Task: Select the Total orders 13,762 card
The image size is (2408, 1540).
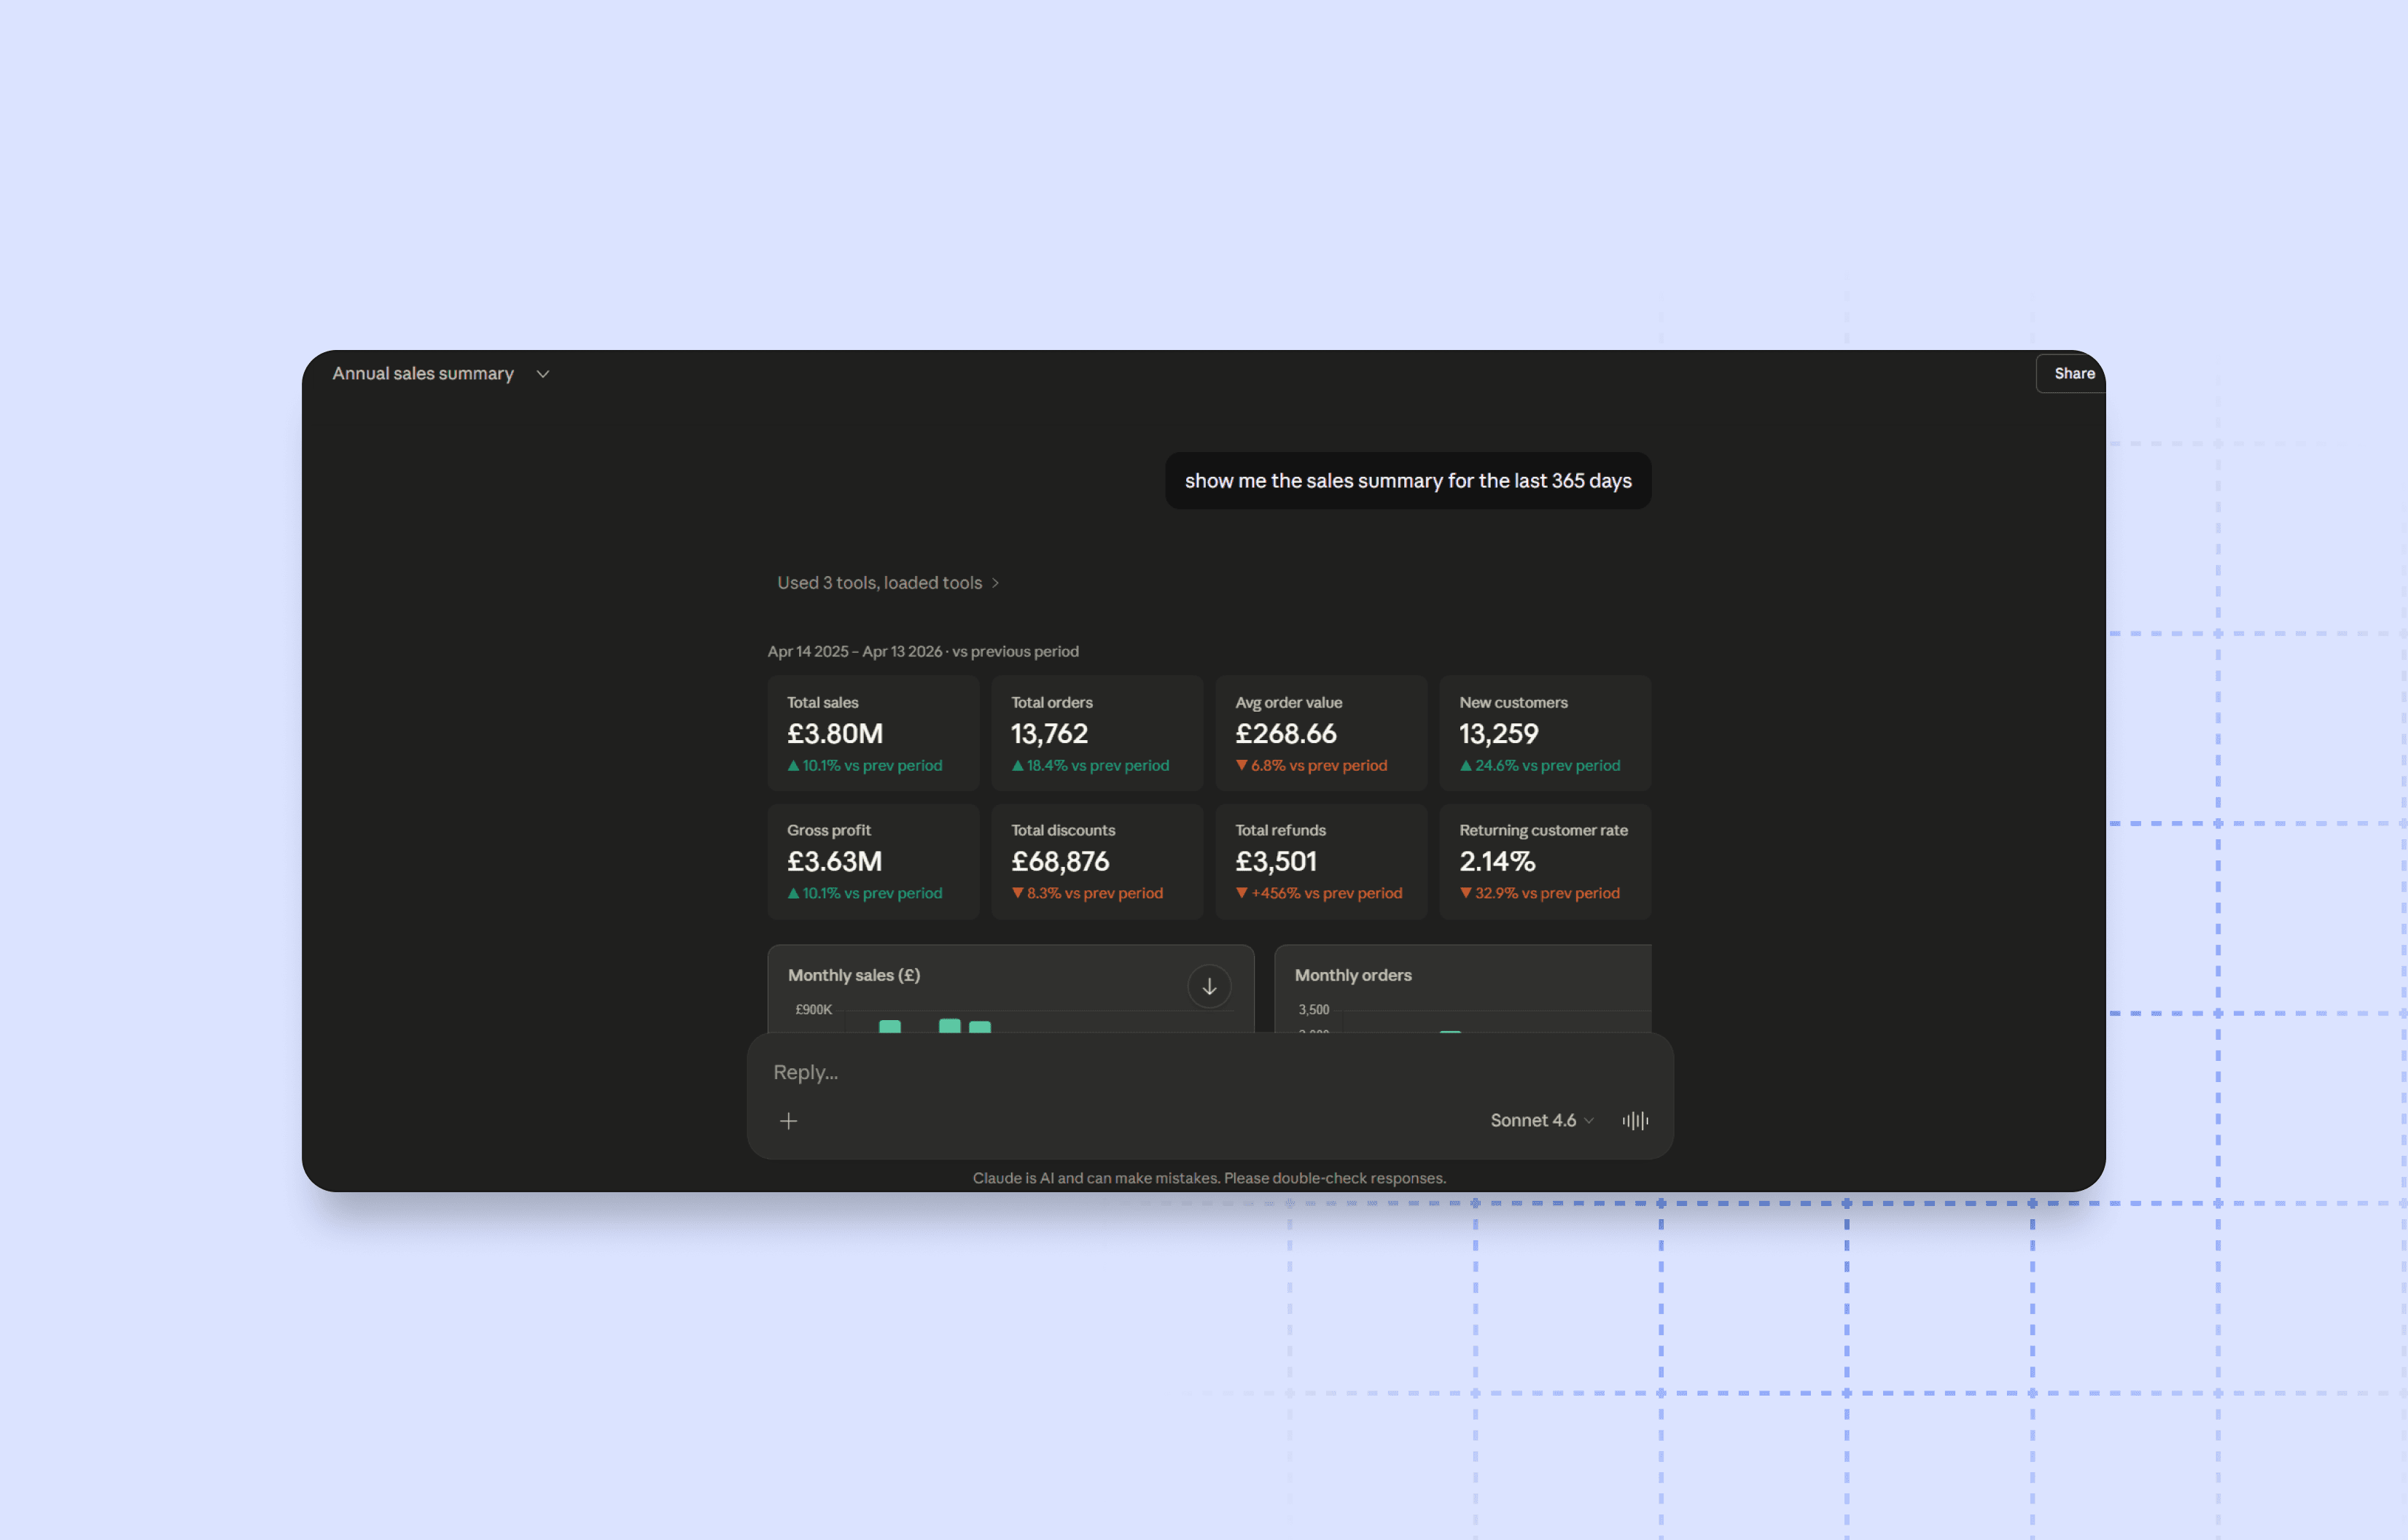Action: 1096,733
